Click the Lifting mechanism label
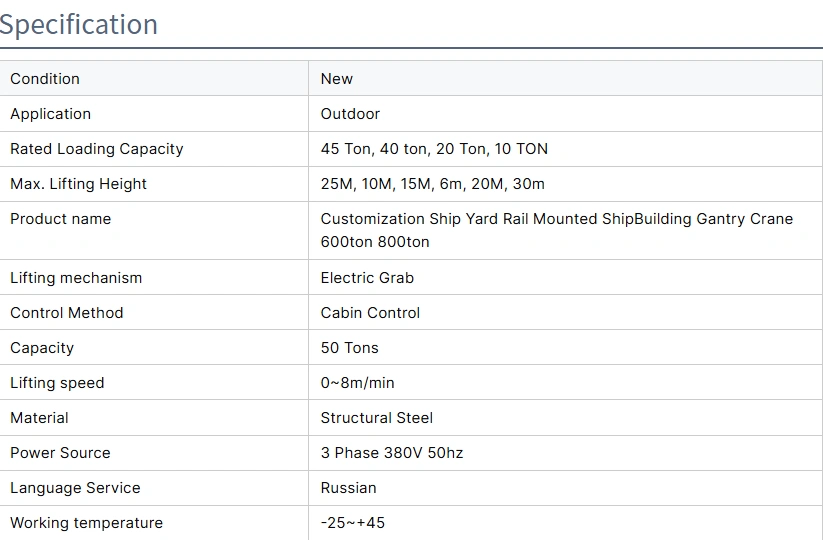 pos(76,278)
